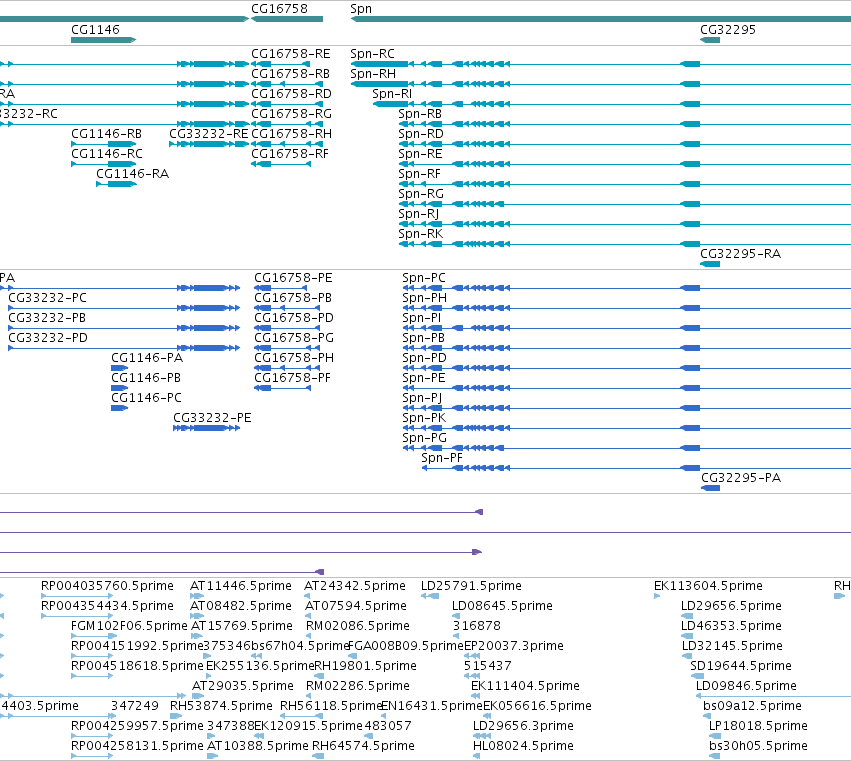This screenshot has height=761, width=851.
Task: Click EST AT24342.5prime
Action: click(307, 596)
